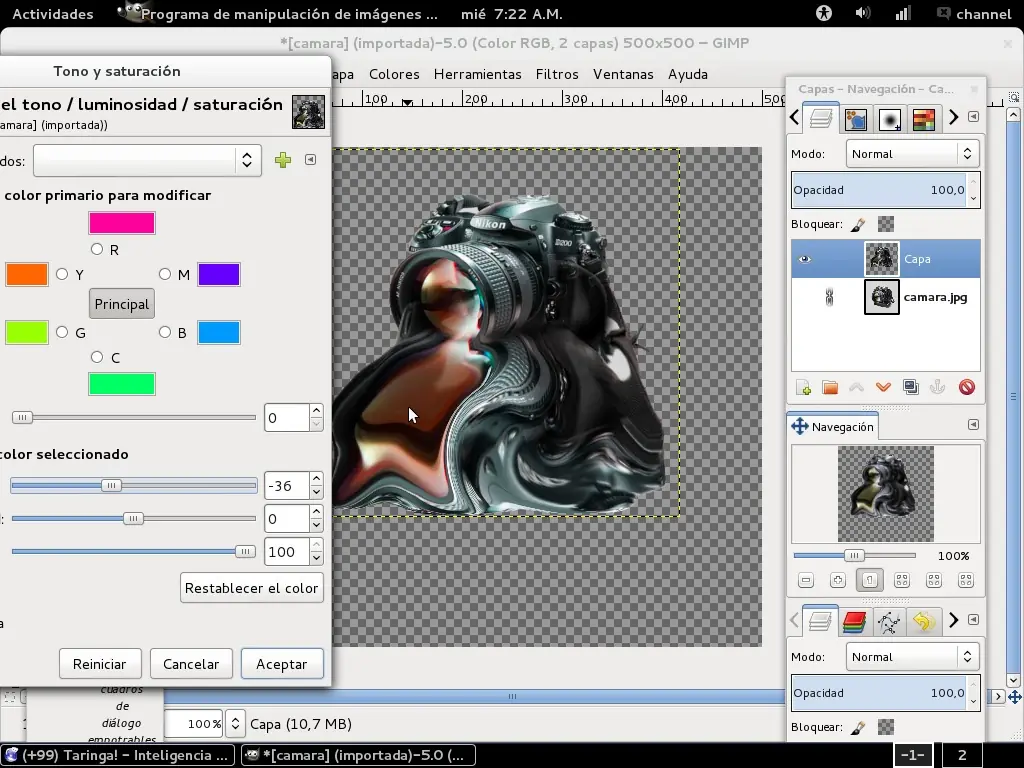Open the Herramientas menu
Screen dimensions: 1024x768
tap(477, 74)
